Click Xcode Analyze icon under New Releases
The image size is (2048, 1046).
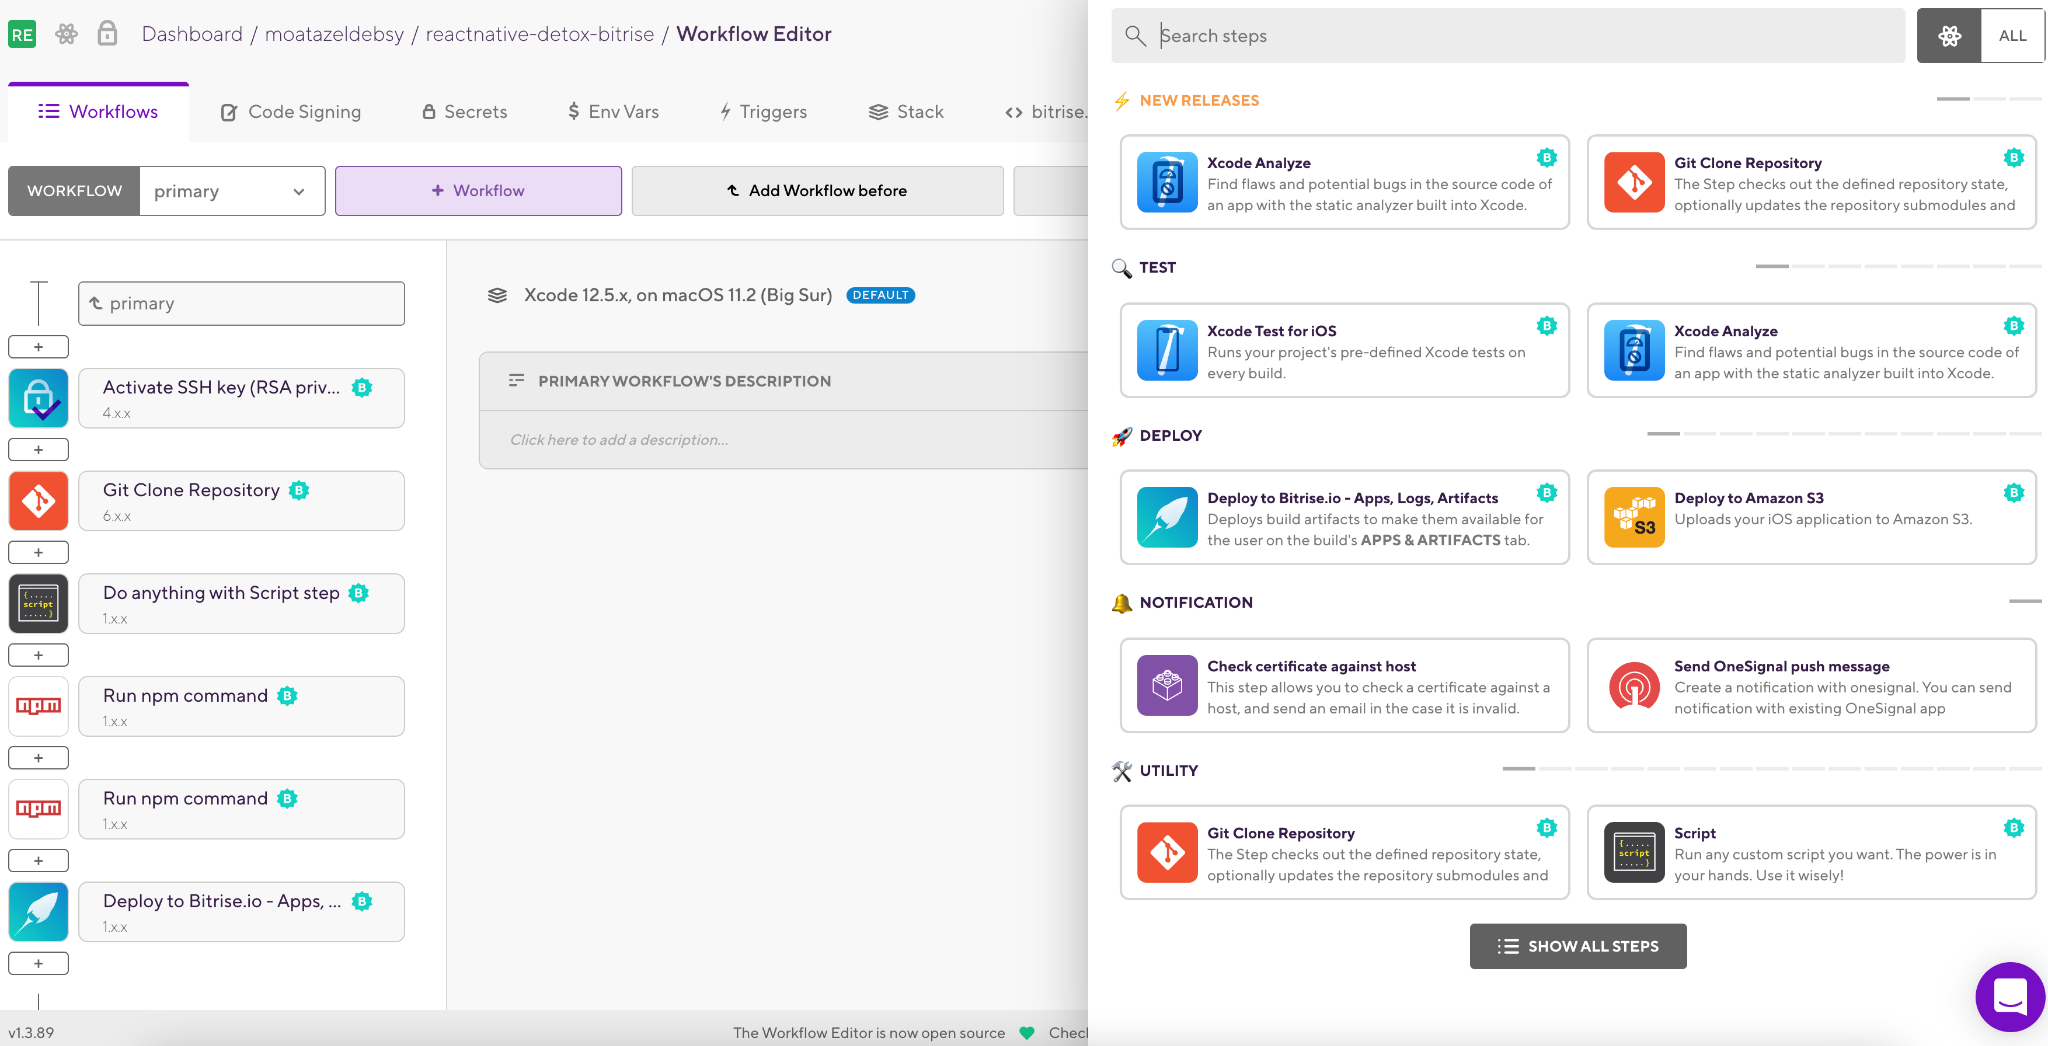click(1167, 182)
